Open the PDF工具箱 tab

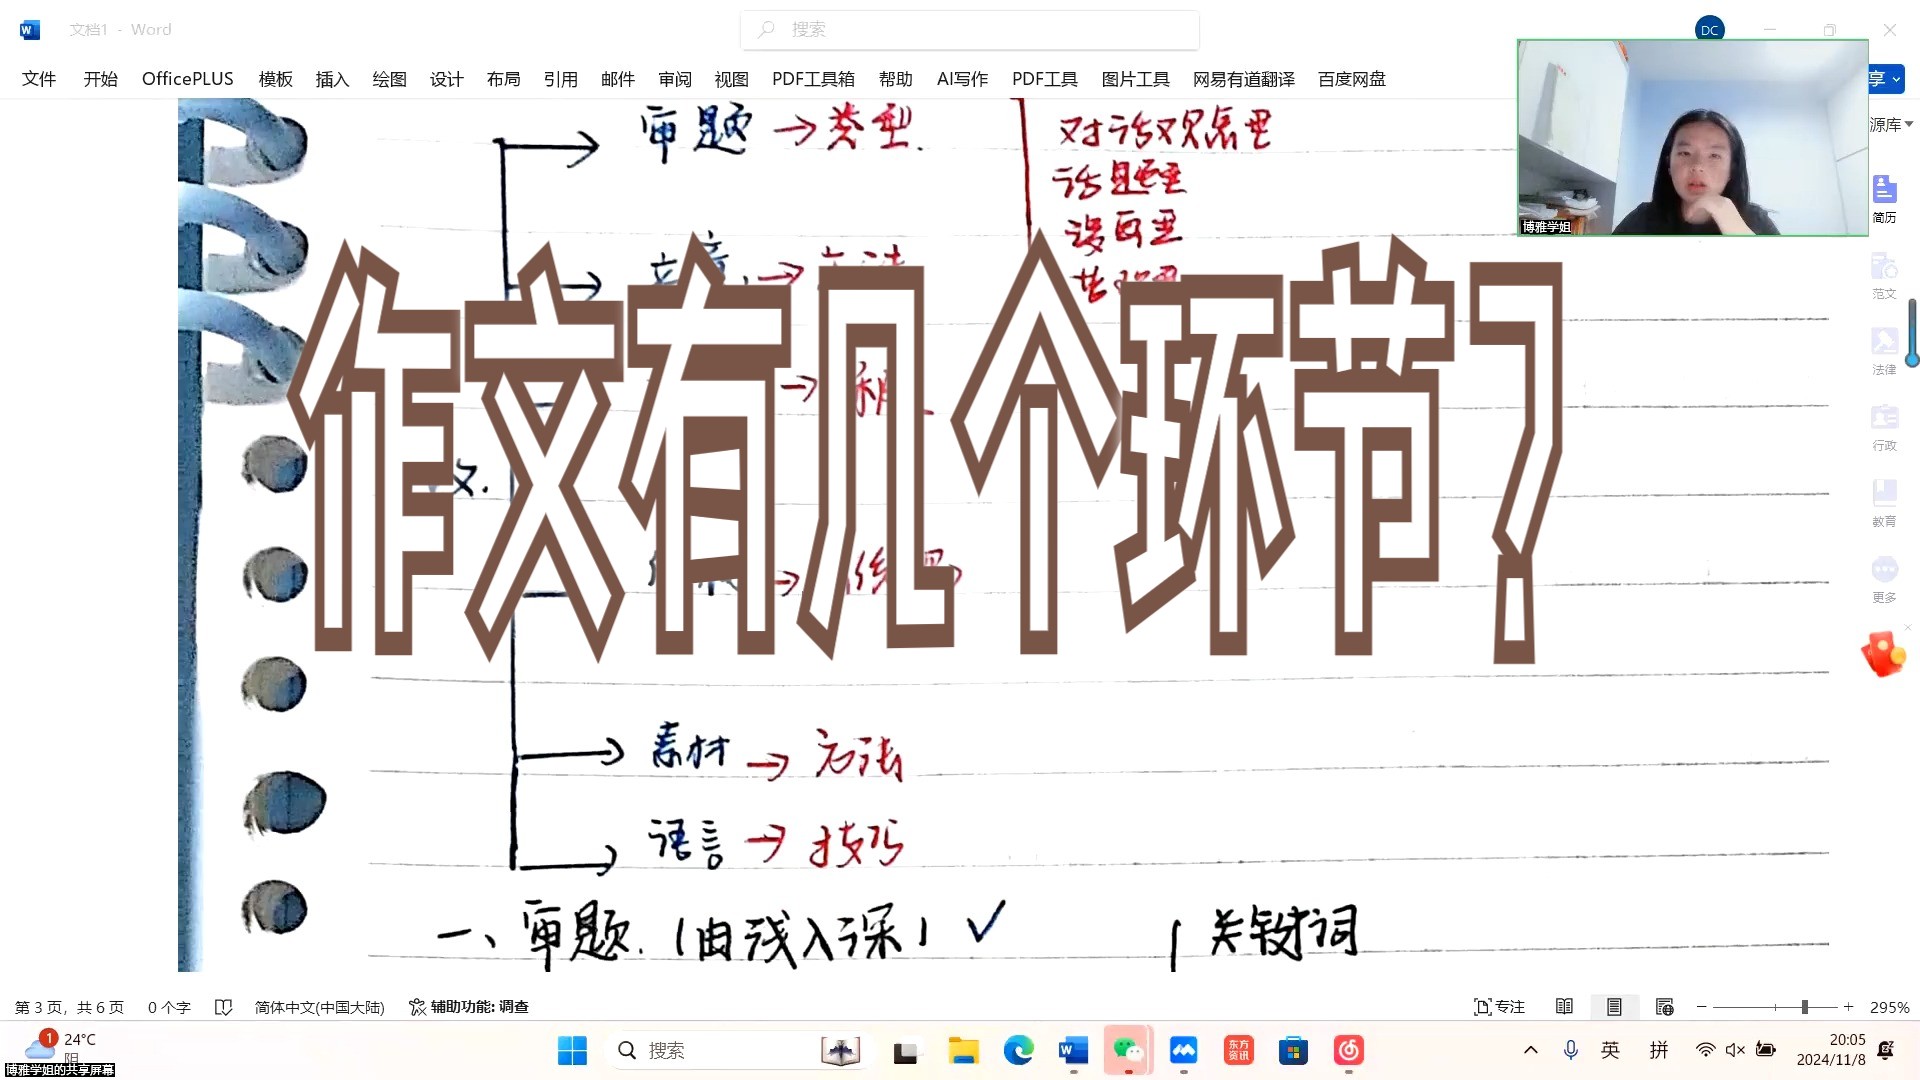coord(813,79)
